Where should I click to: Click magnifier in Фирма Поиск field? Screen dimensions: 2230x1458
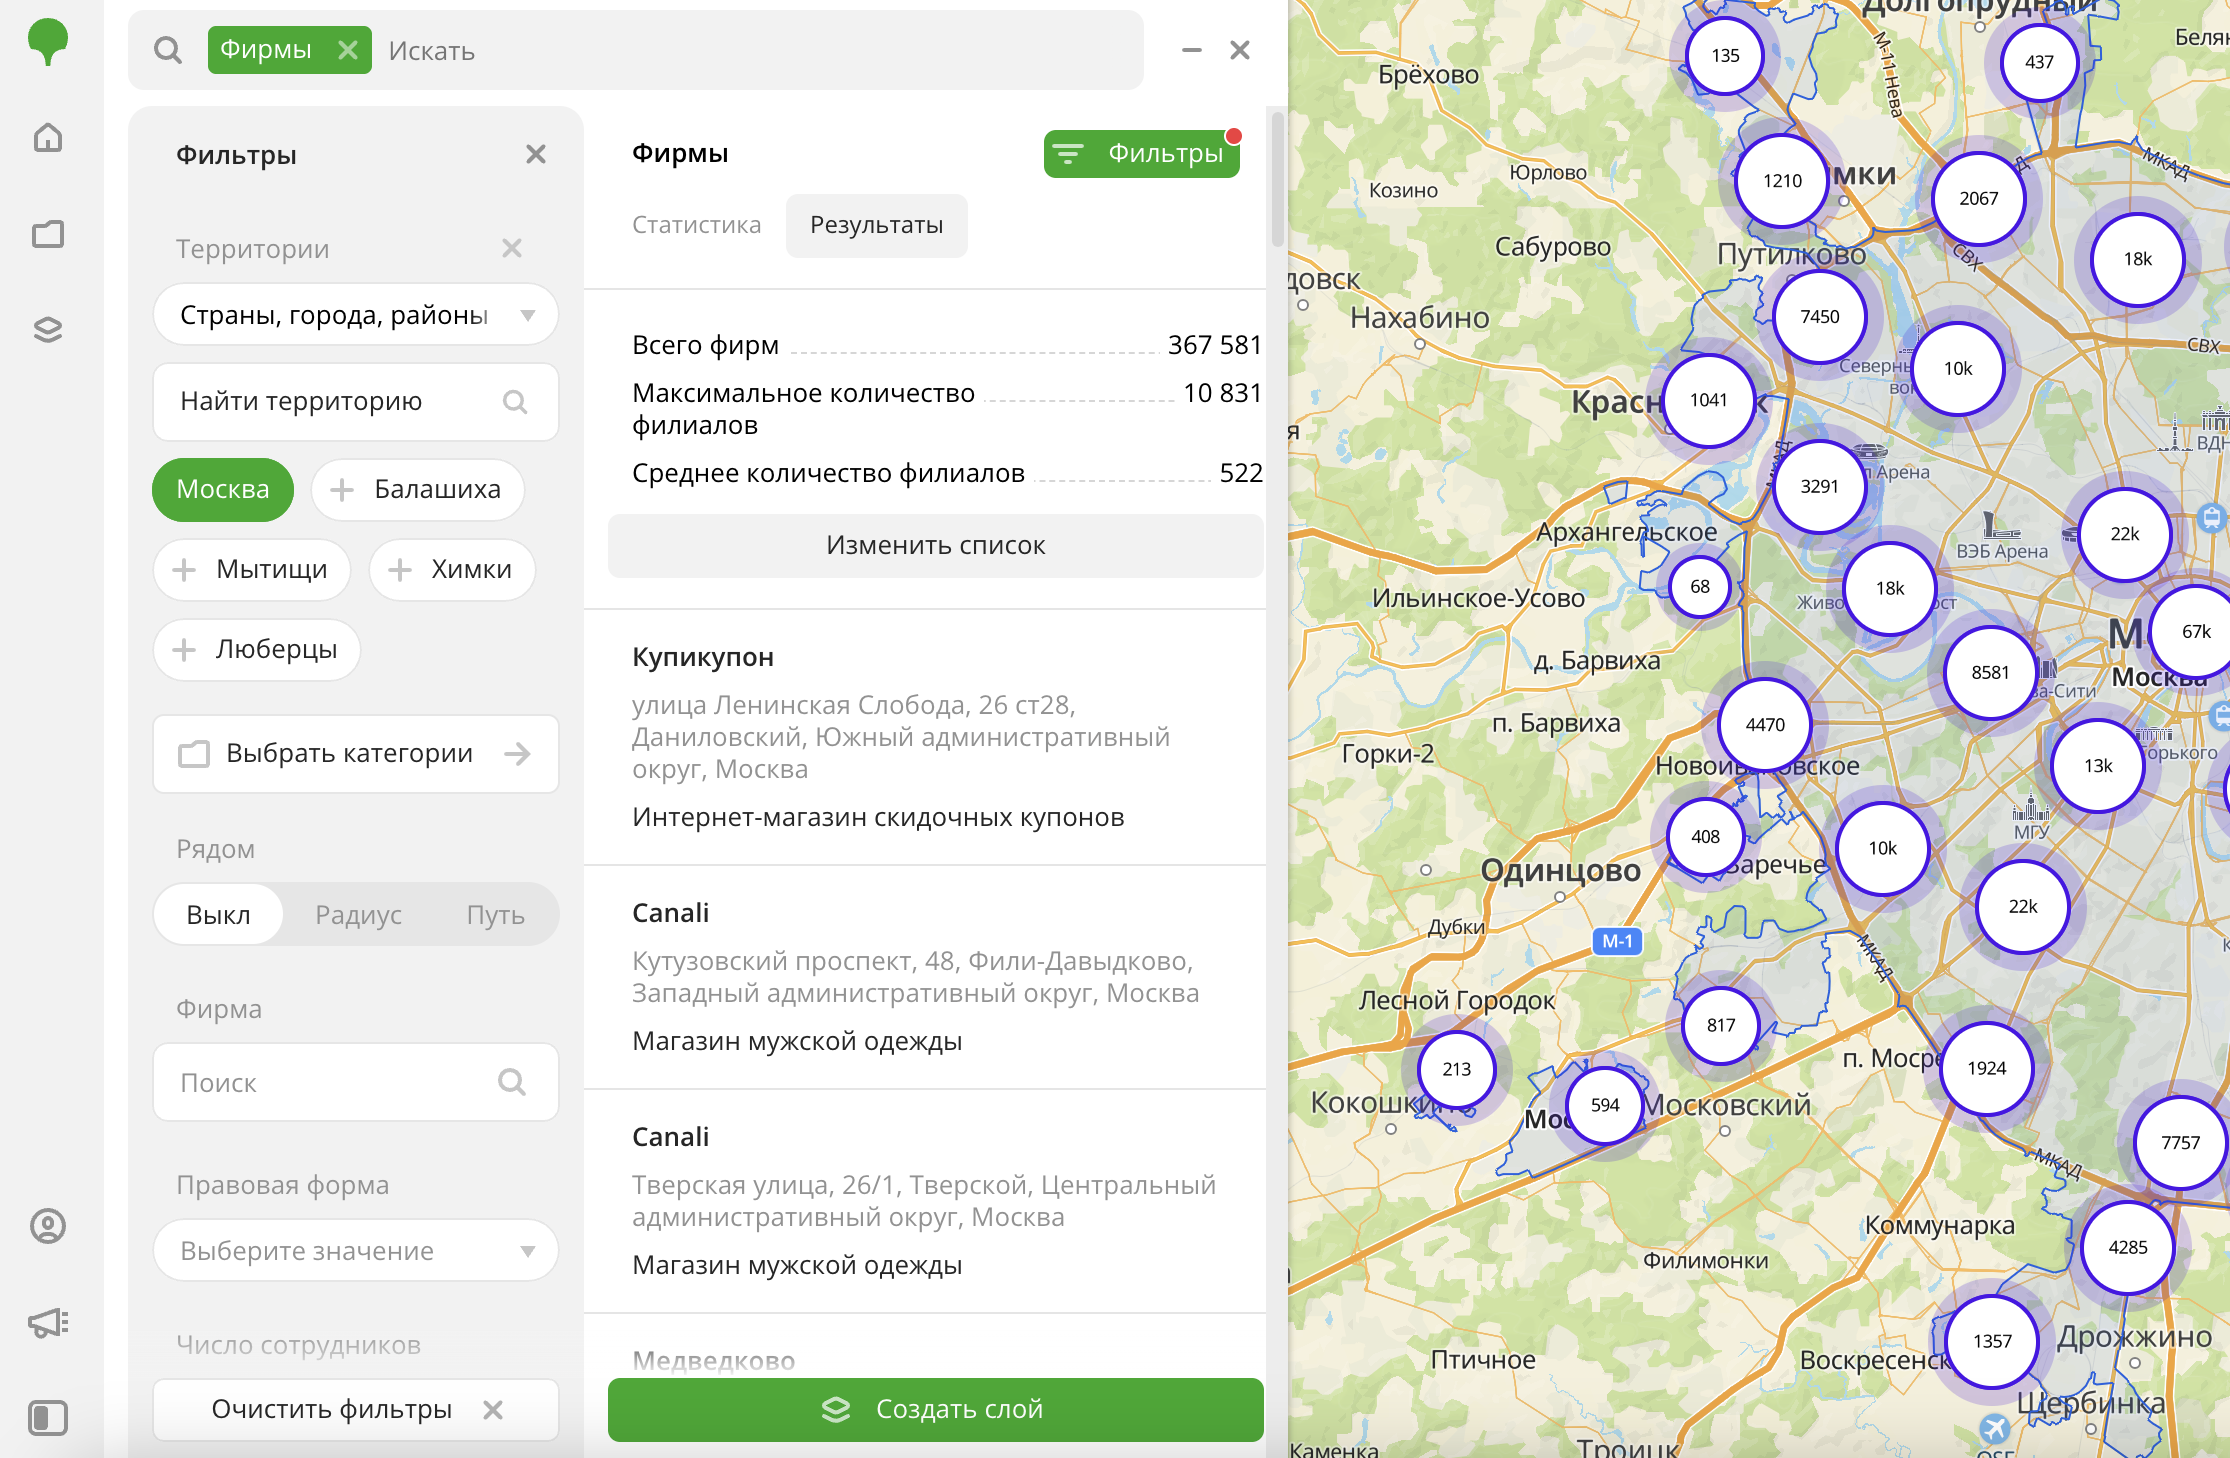[x=512, y=1082]
